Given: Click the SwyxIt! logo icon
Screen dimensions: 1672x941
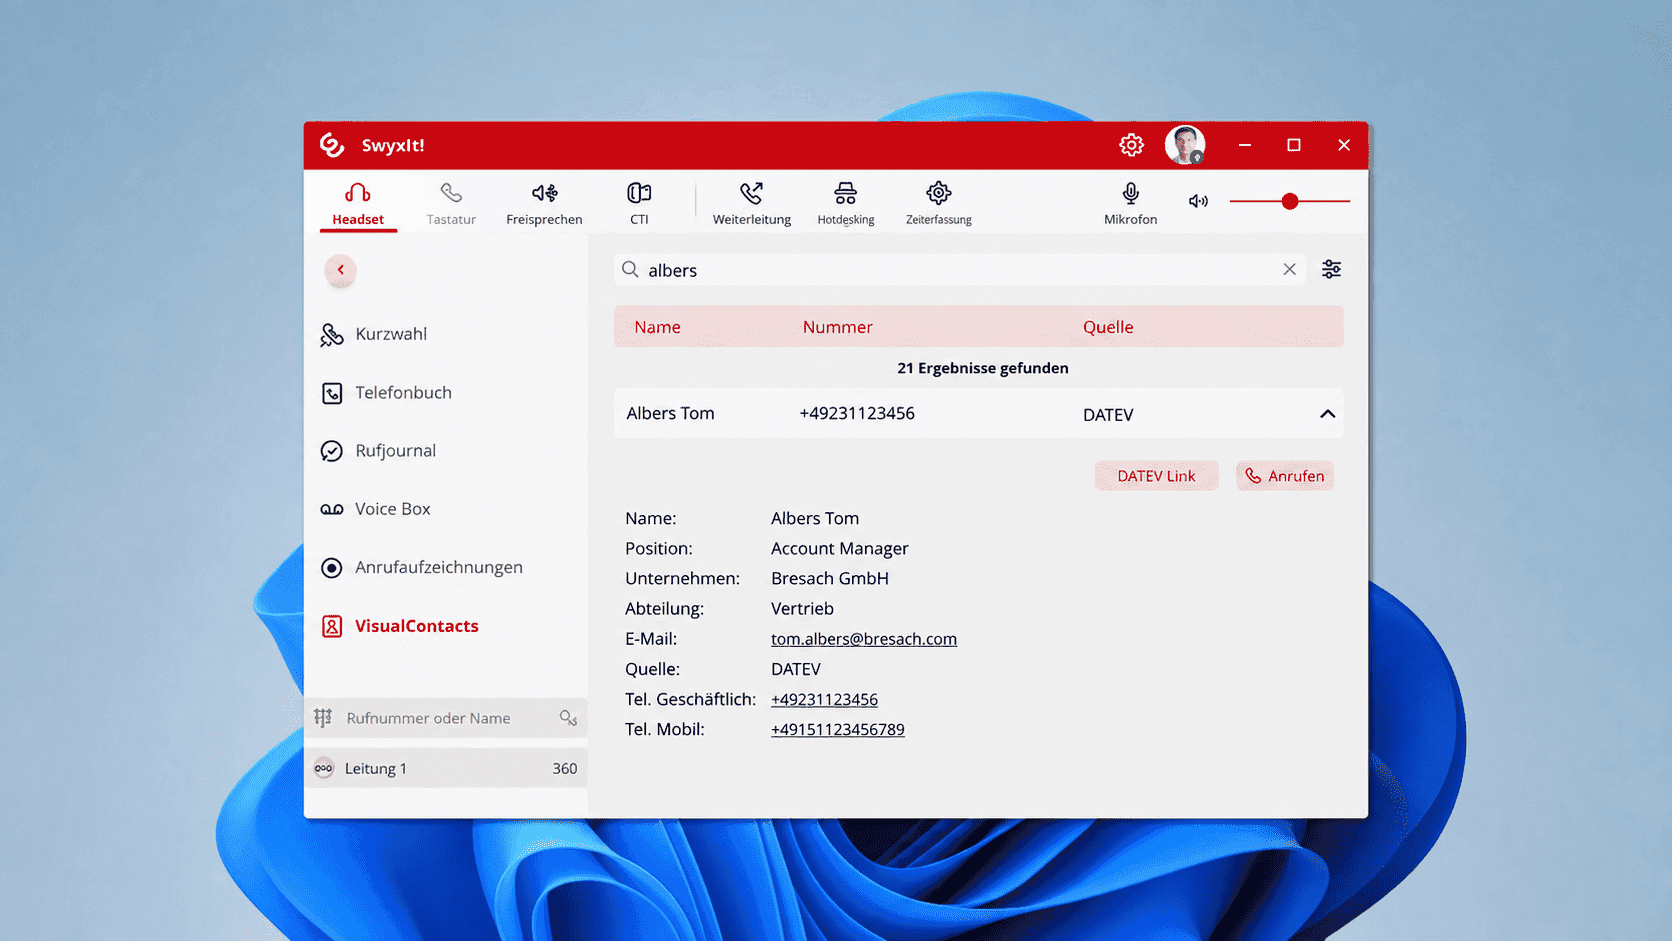Looking at the screenshot, I should (x=332, y=145).
